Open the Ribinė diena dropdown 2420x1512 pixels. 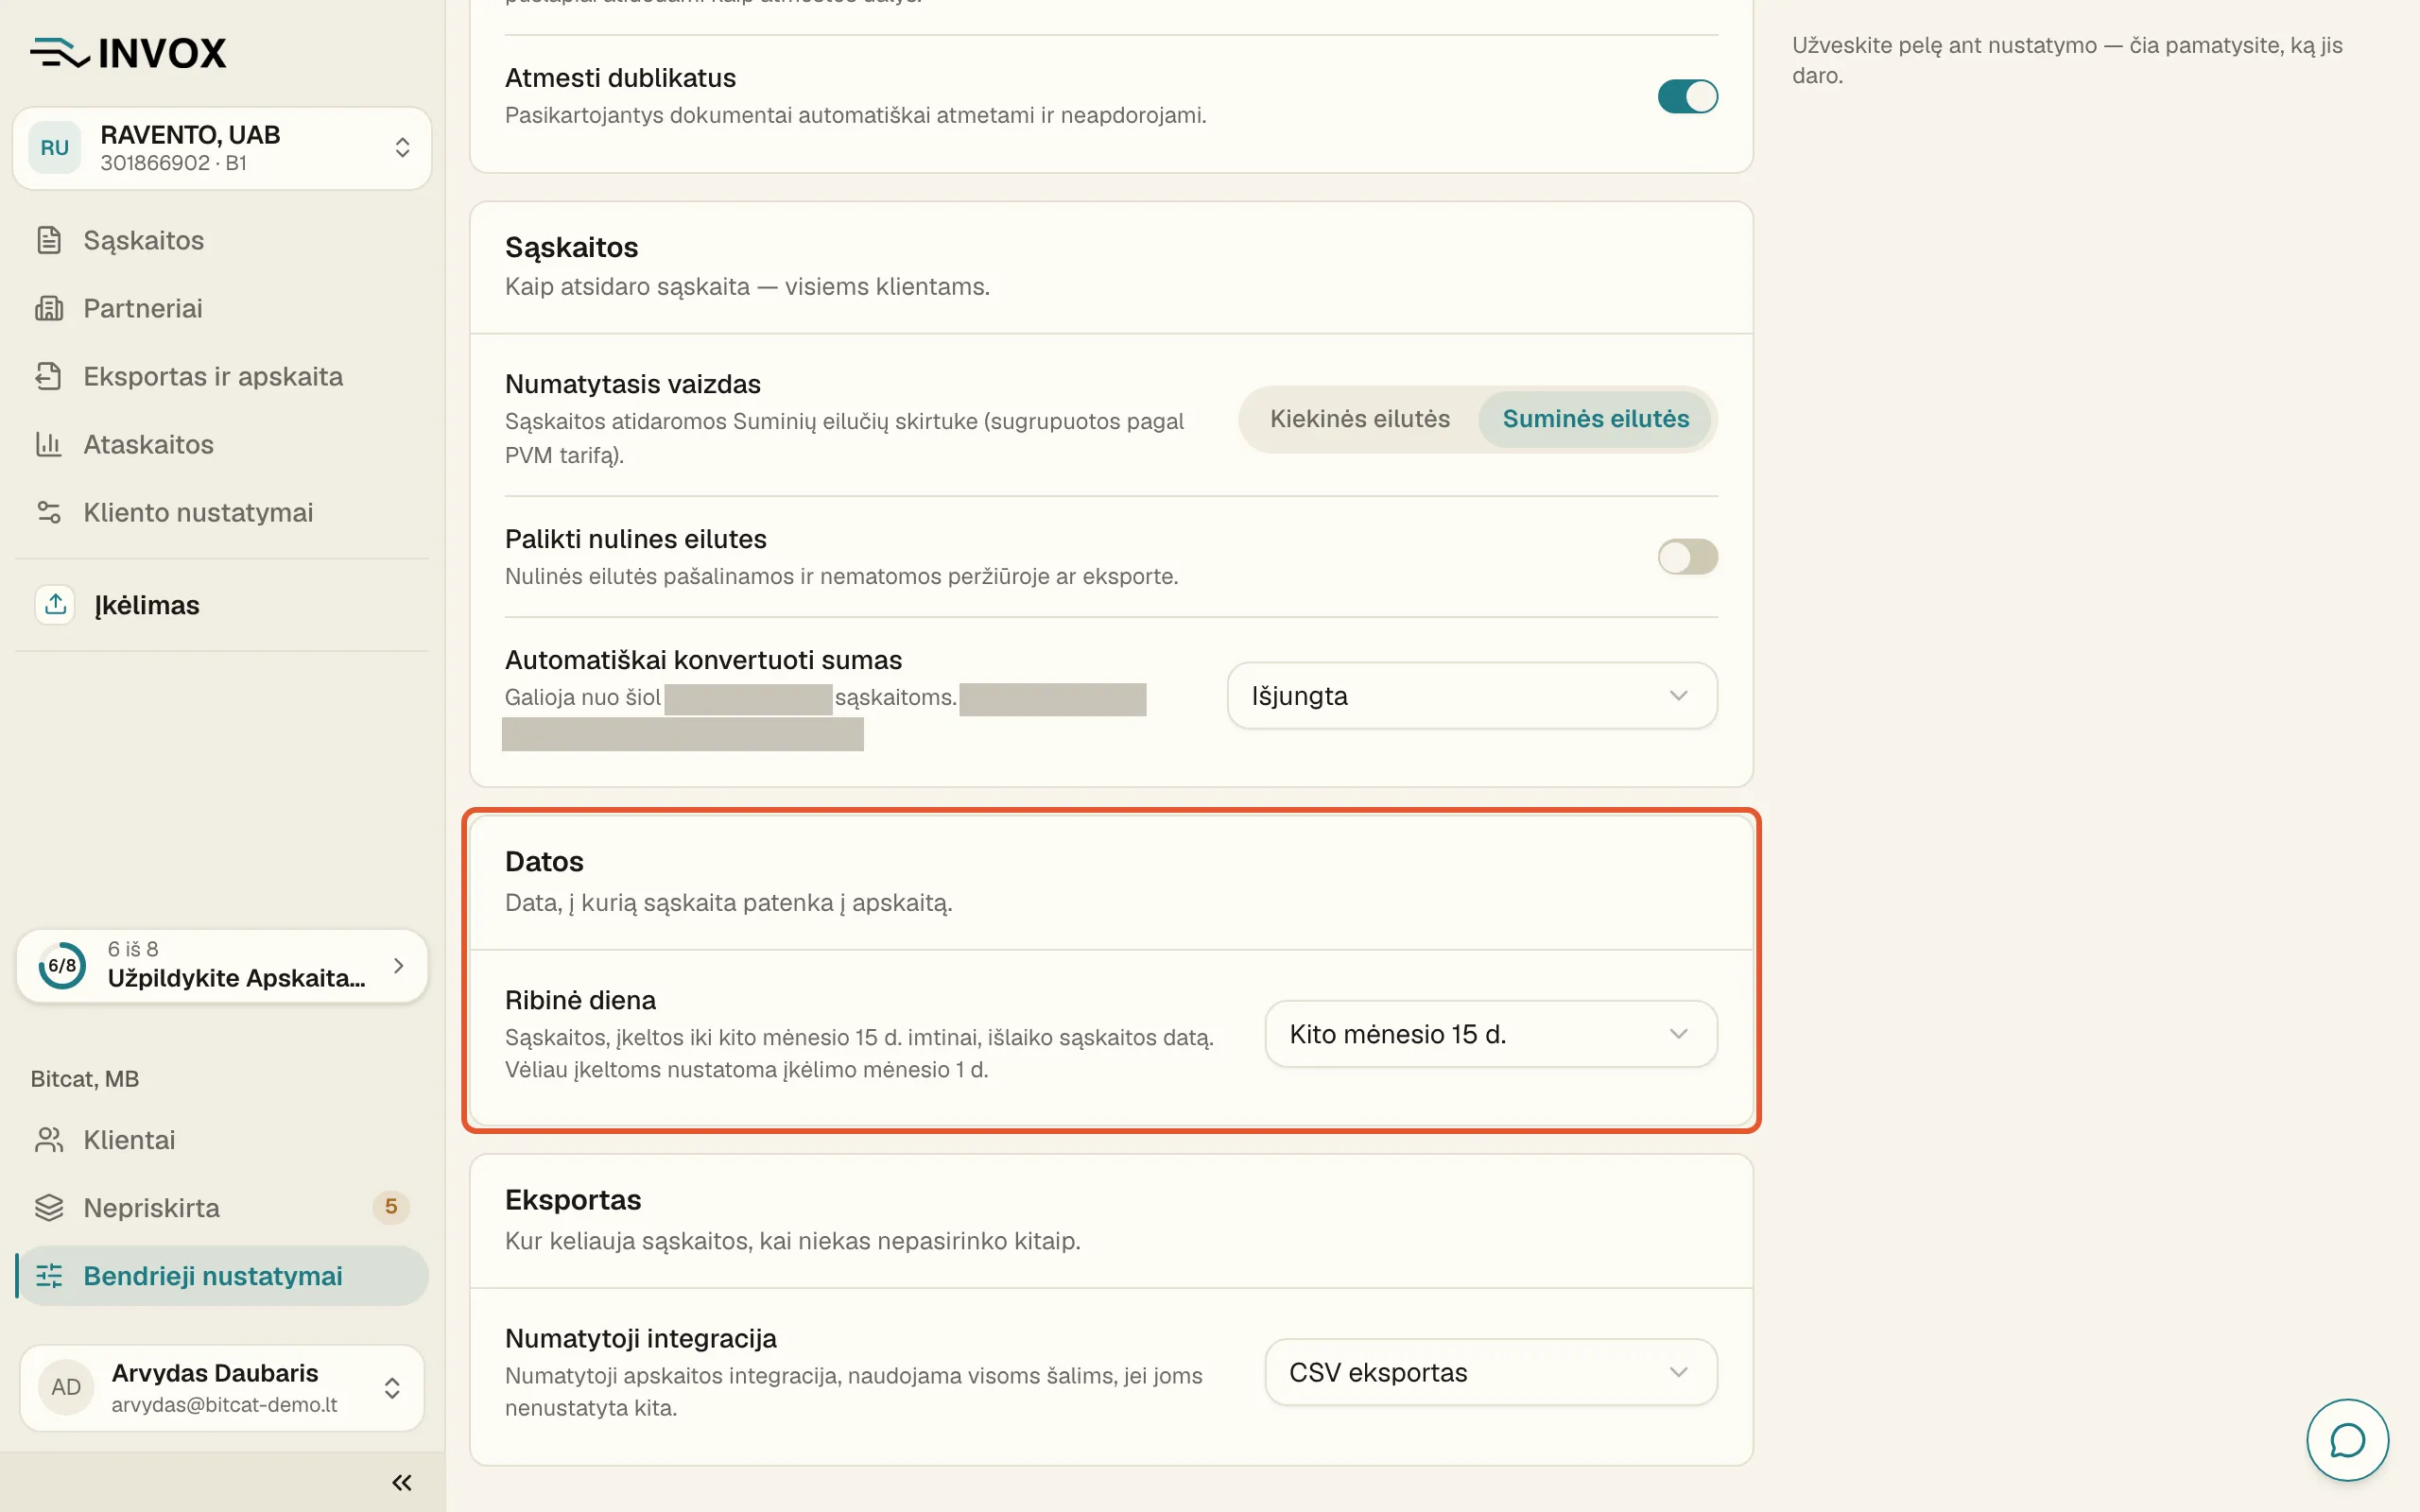[x=1491, y=1034]
